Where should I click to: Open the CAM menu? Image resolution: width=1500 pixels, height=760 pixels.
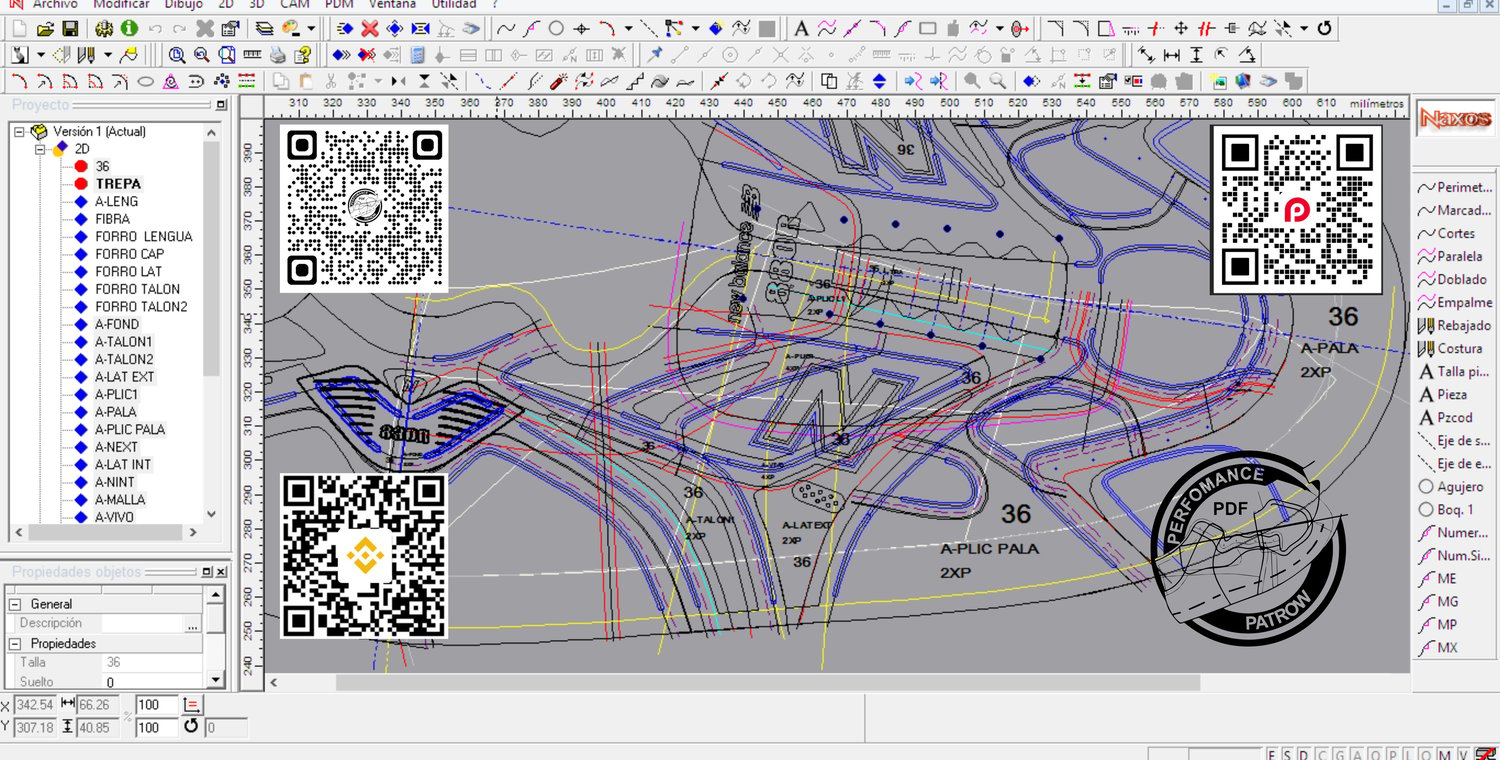[x=295, y=4]
